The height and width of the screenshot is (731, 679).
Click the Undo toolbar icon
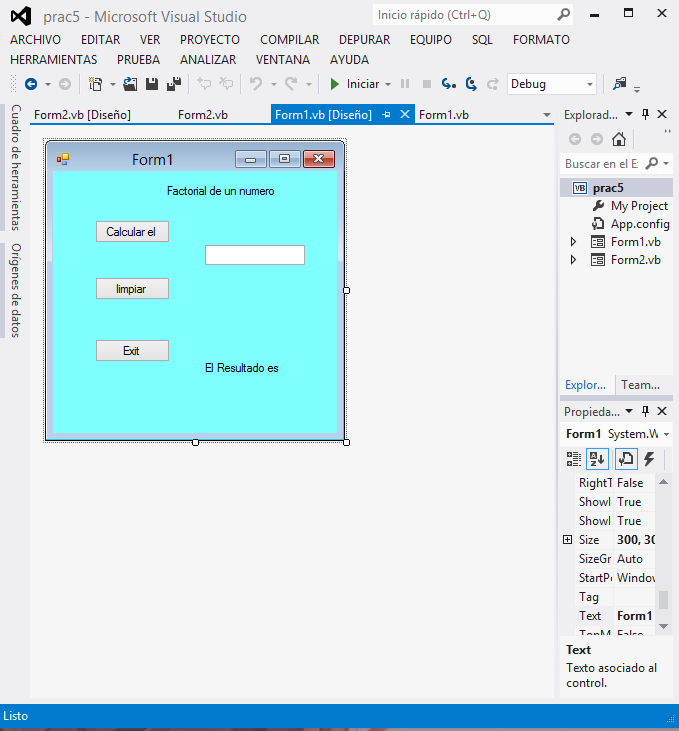tap(256, 84)
